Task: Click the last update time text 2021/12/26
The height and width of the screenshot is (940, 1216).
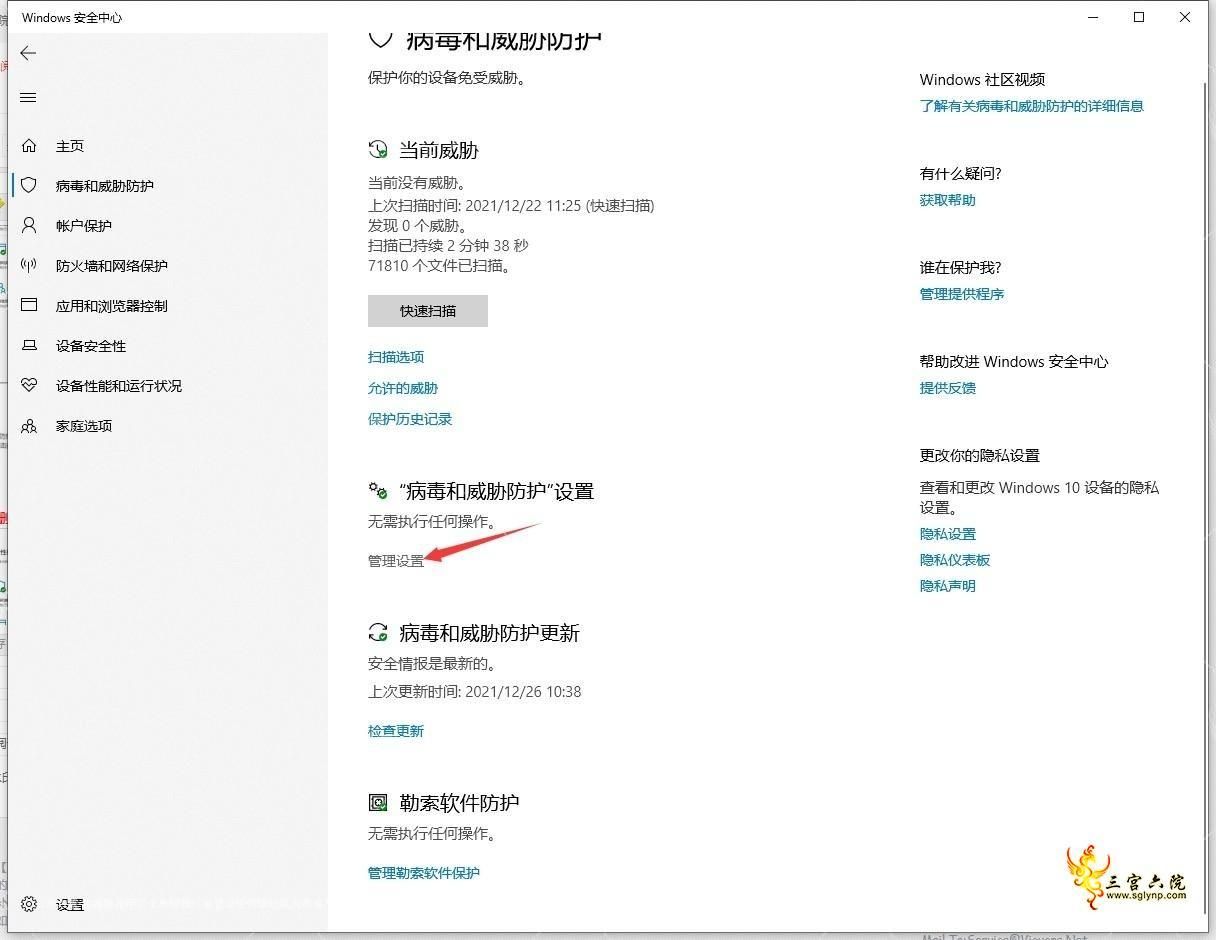Action: 475,692
